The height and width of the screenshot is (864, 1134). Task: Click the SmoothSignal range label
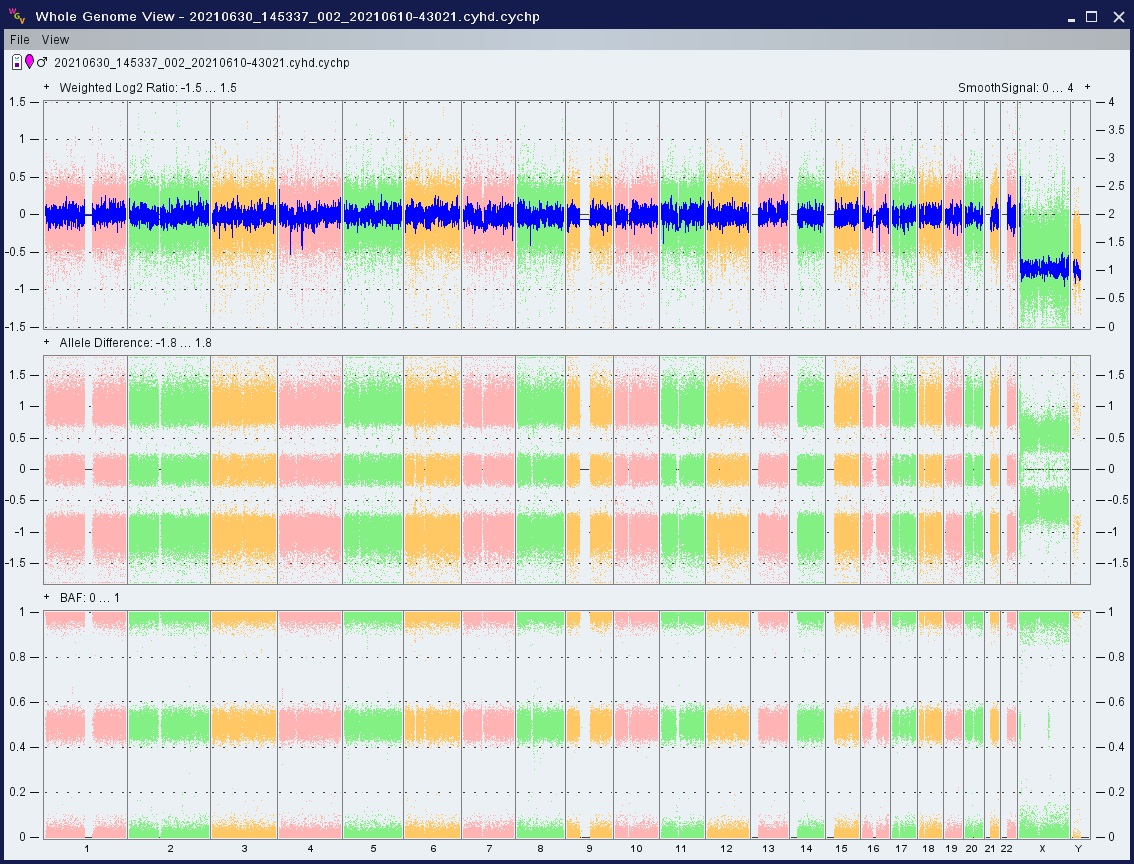pyautogui.click(x=1015, y=88)
